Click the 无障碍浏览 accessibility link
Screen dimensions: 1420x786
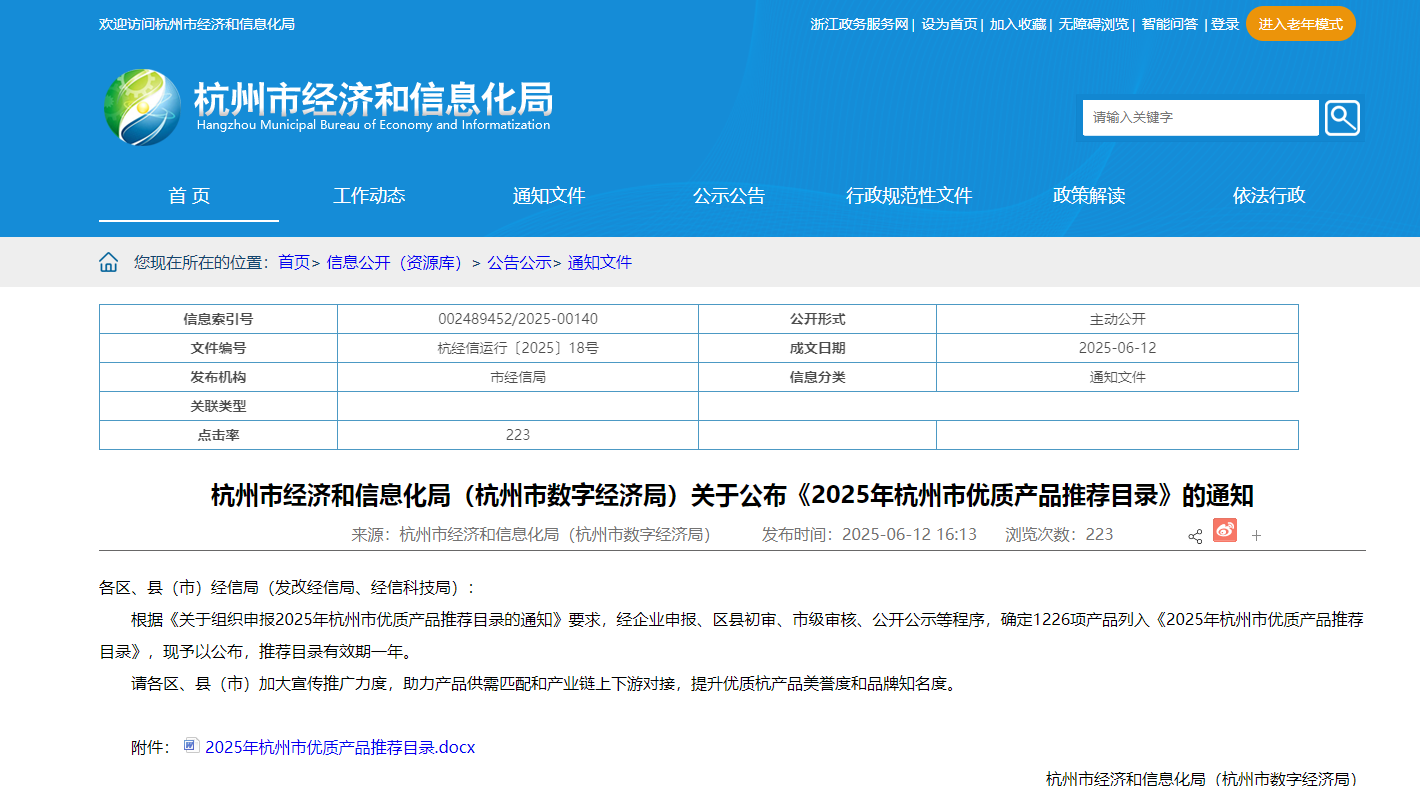click(1094, 24)
